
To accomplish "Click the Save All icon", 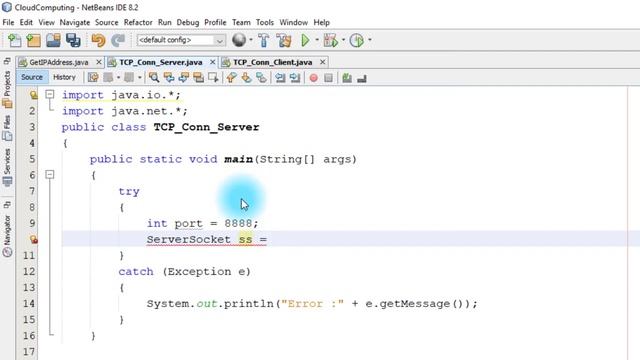I will click(x=73, y=40).
